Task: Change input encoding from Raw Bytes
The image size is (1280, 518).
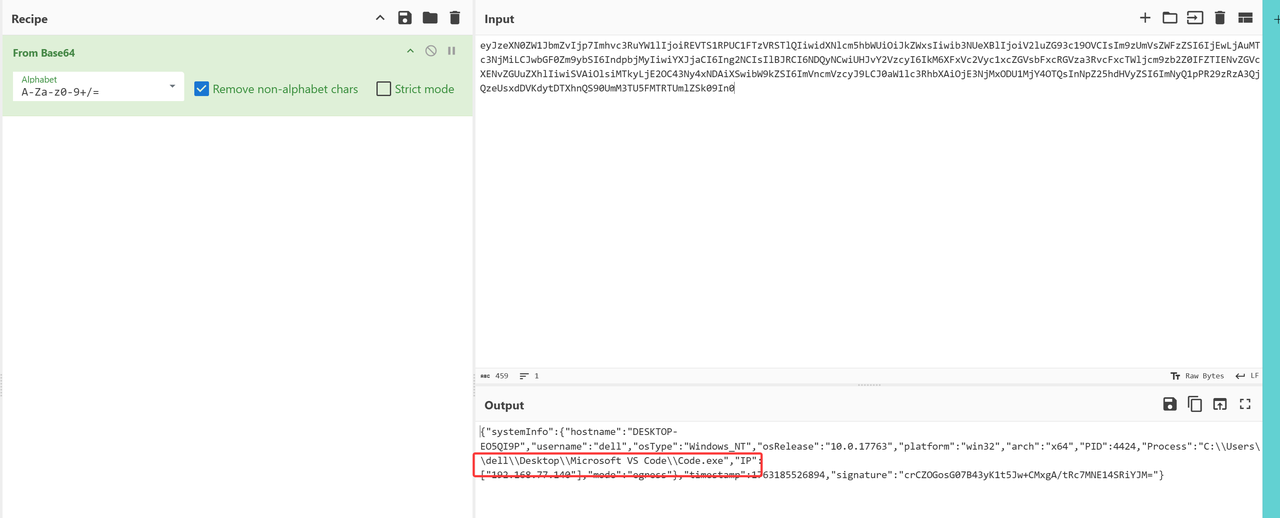Action: coord(1197,376)
